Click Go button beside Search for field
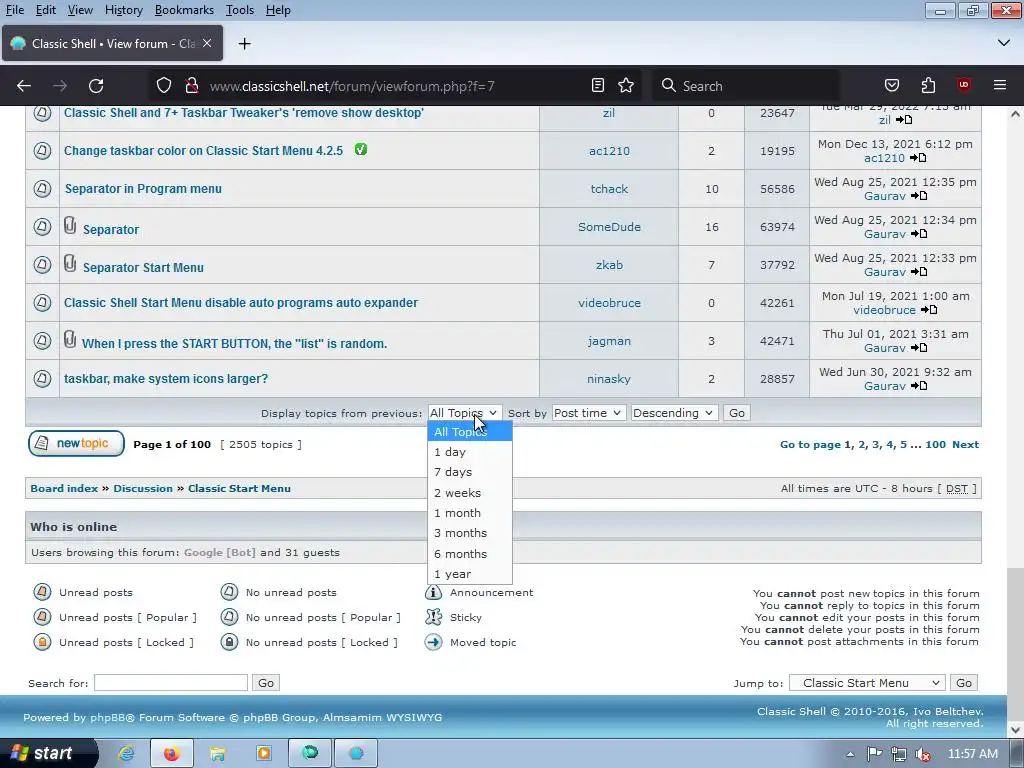 coord(266,683)
